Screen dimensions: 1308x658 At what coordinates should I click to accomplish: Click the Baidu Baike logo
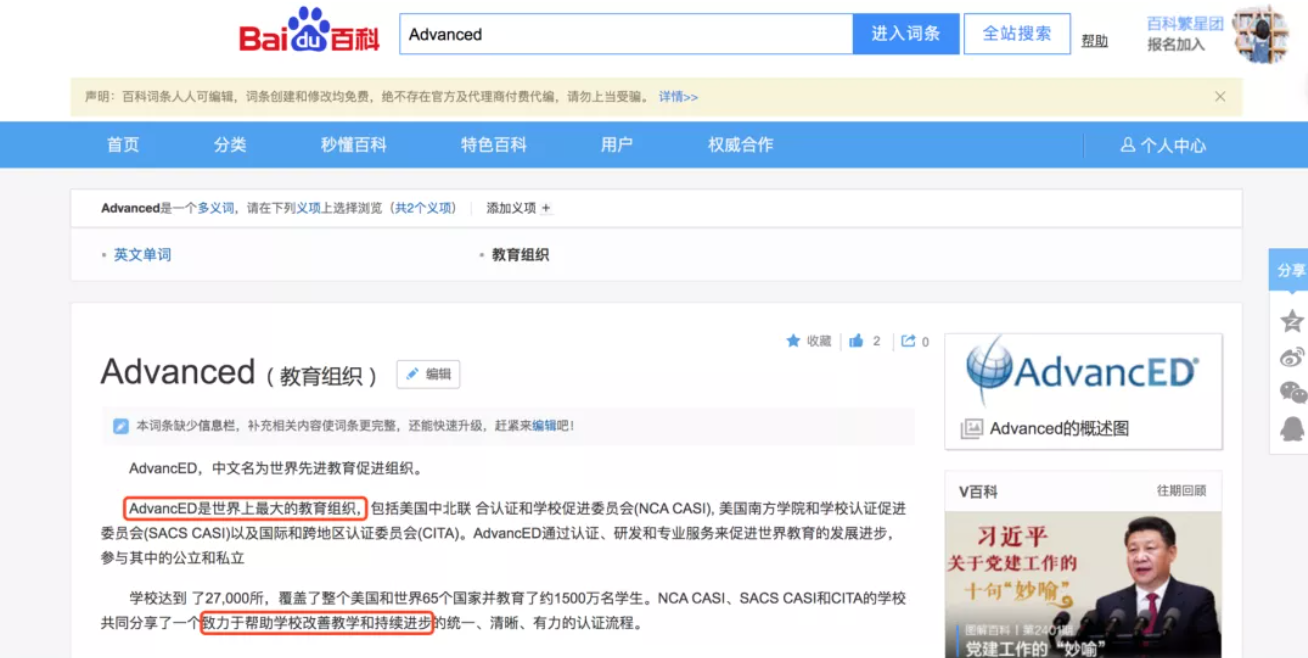[x=309, y=31]
